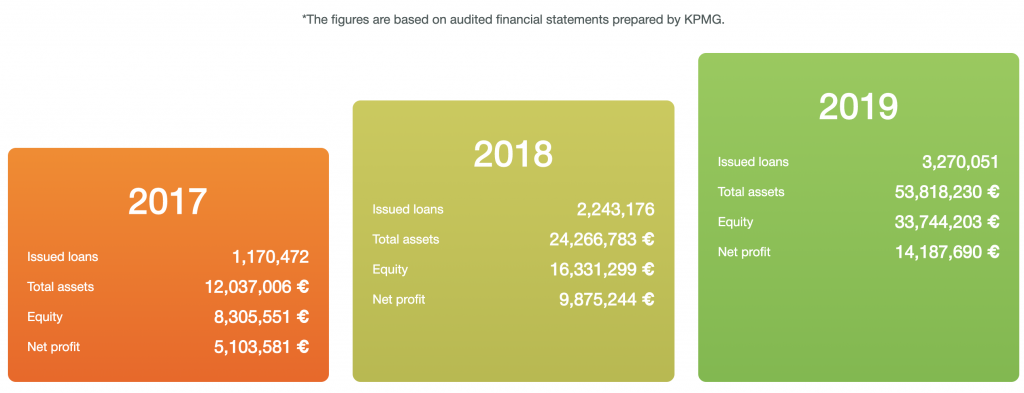This screenshot has width=1024, height=393.
Task: Click the Issued loans label in 2019 card
Action: tap(753, 162)
